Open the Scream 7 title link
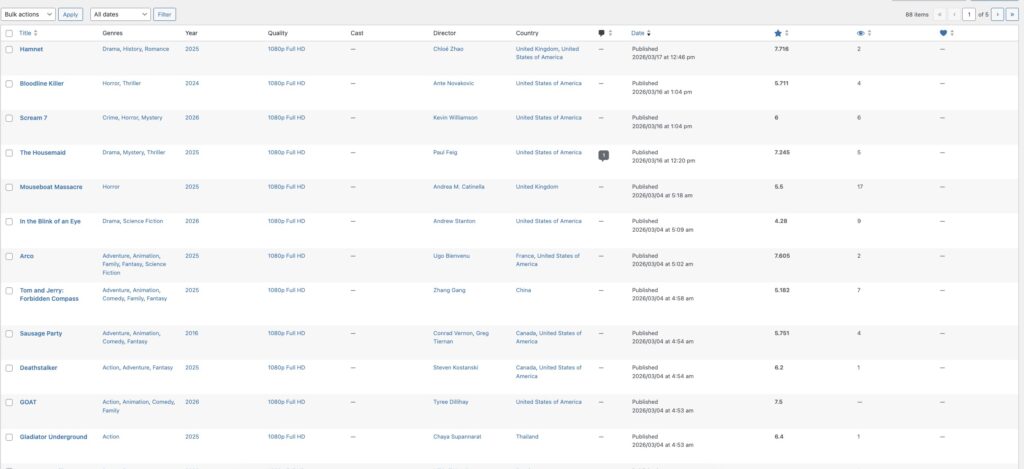The width and height of the screenshot is (1024, 469). 33,118
